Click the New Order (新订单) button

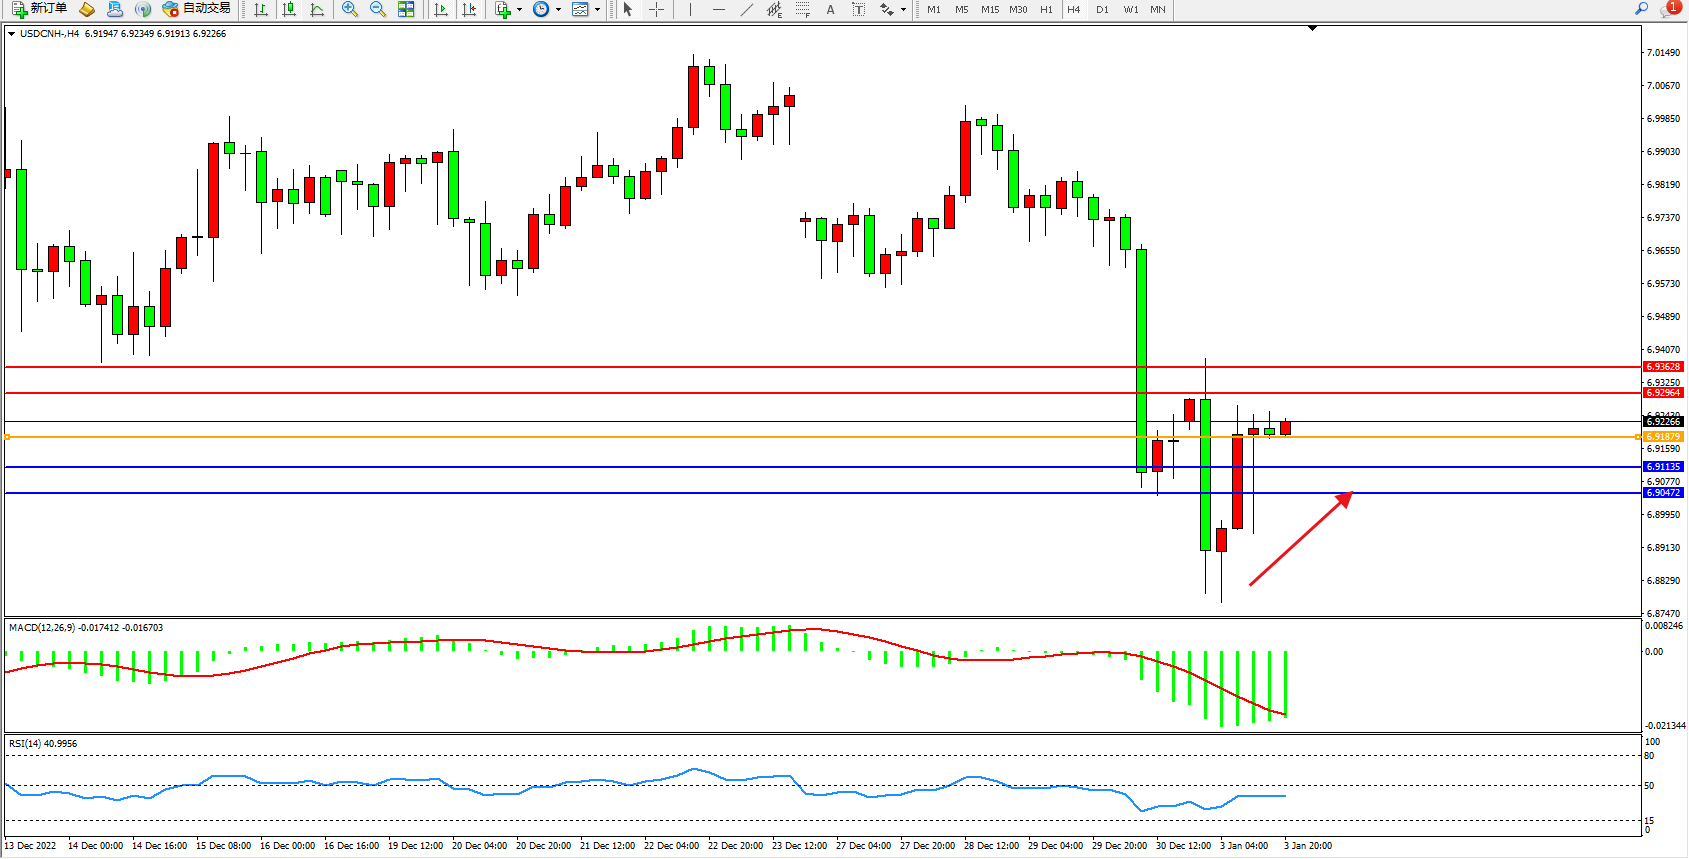point(40,9)
